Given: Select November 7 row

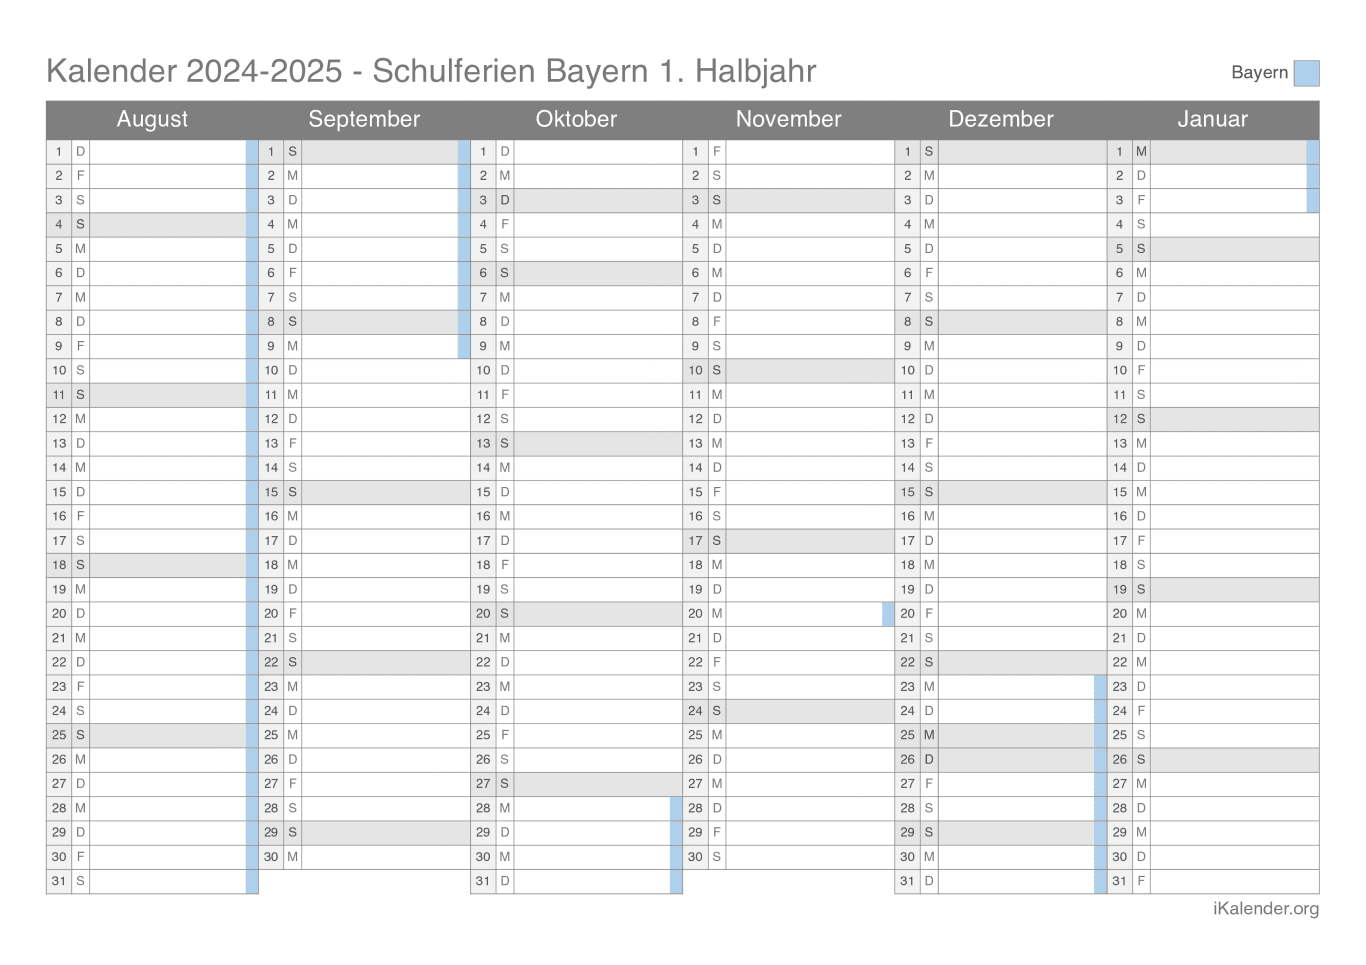Looking at the screenshot, I should tap(788, 297).
